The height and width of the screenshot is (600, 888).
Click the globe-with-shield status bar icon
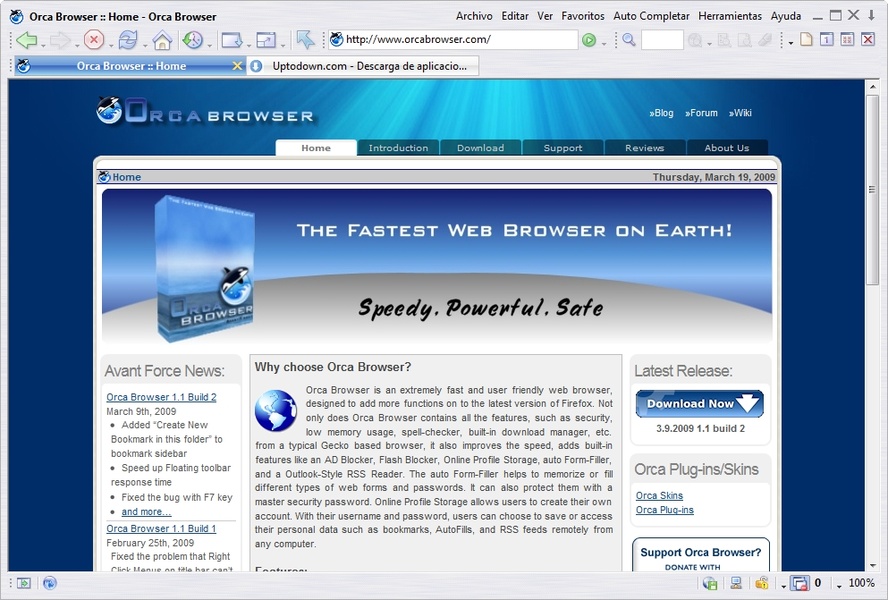click(710, 583)
